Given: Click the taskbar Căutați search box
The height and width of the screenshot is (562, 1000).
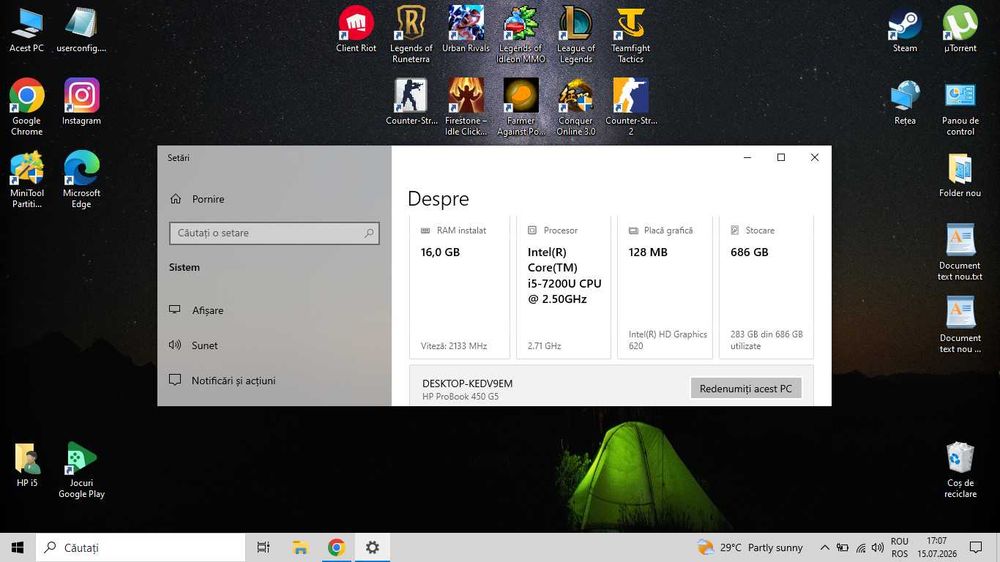Looking at the screenshot, I should click(140, 547).
